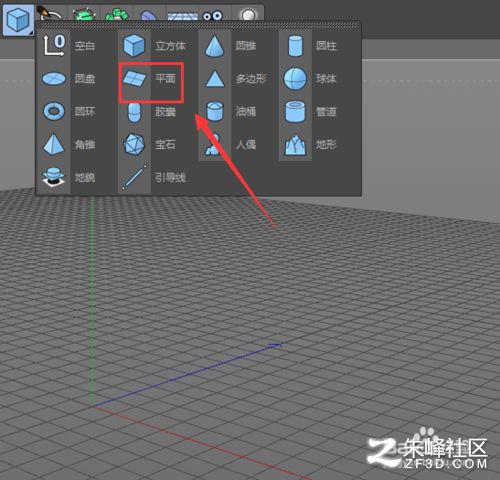Pick the Capsule (胶囊) menu entry
The image size is (500, 480).
(x=134, y=112)
